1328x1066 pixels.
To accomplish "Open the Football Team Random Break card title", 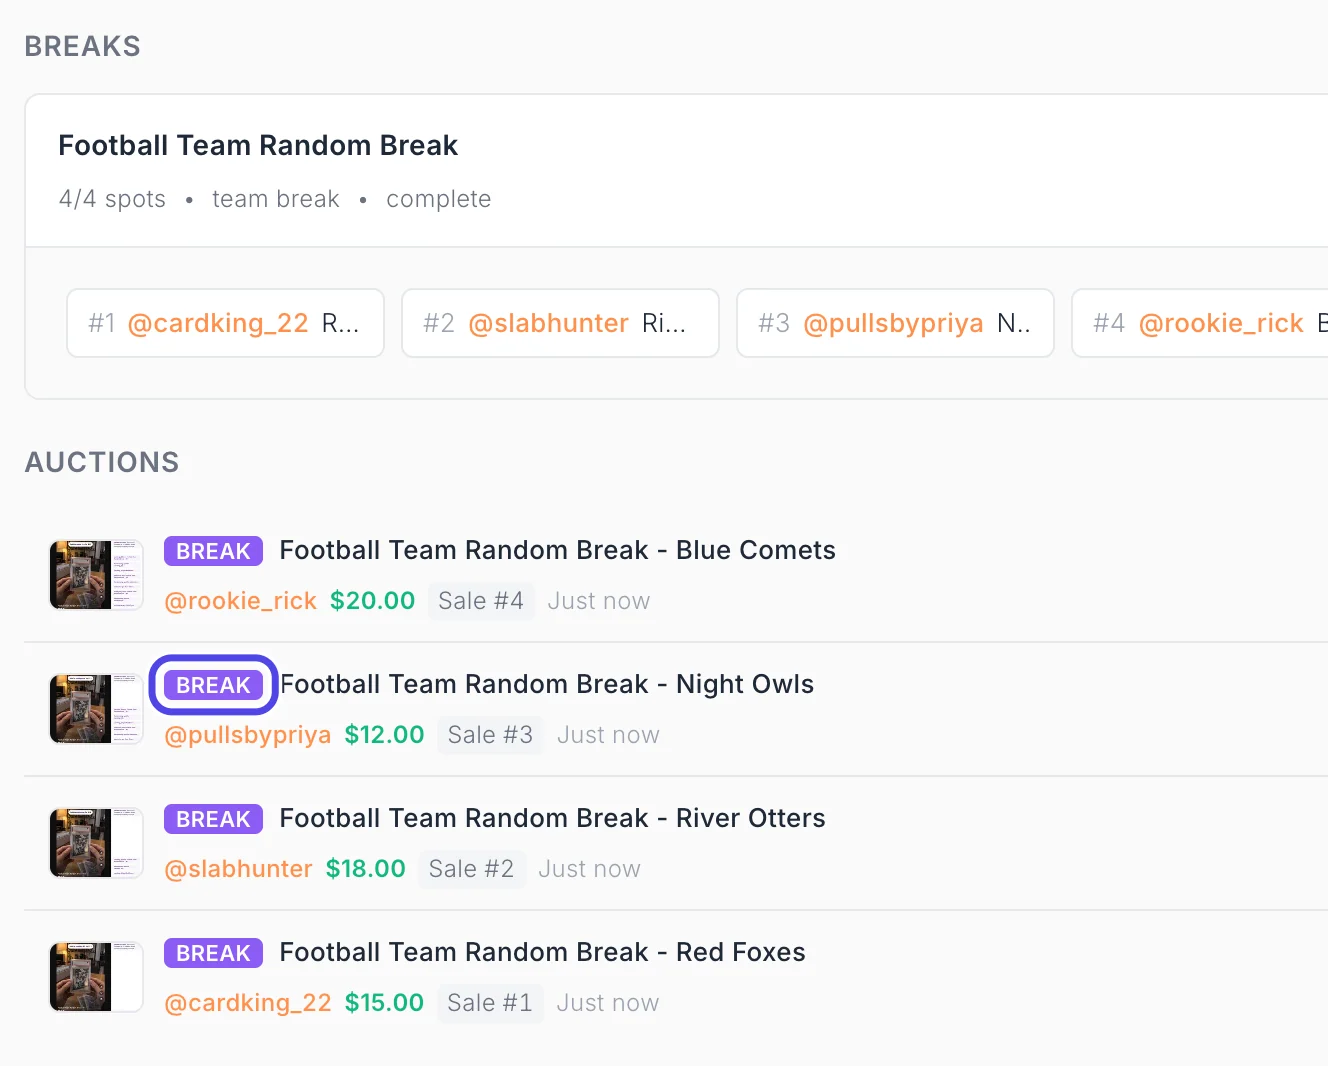I will point(258,146).
